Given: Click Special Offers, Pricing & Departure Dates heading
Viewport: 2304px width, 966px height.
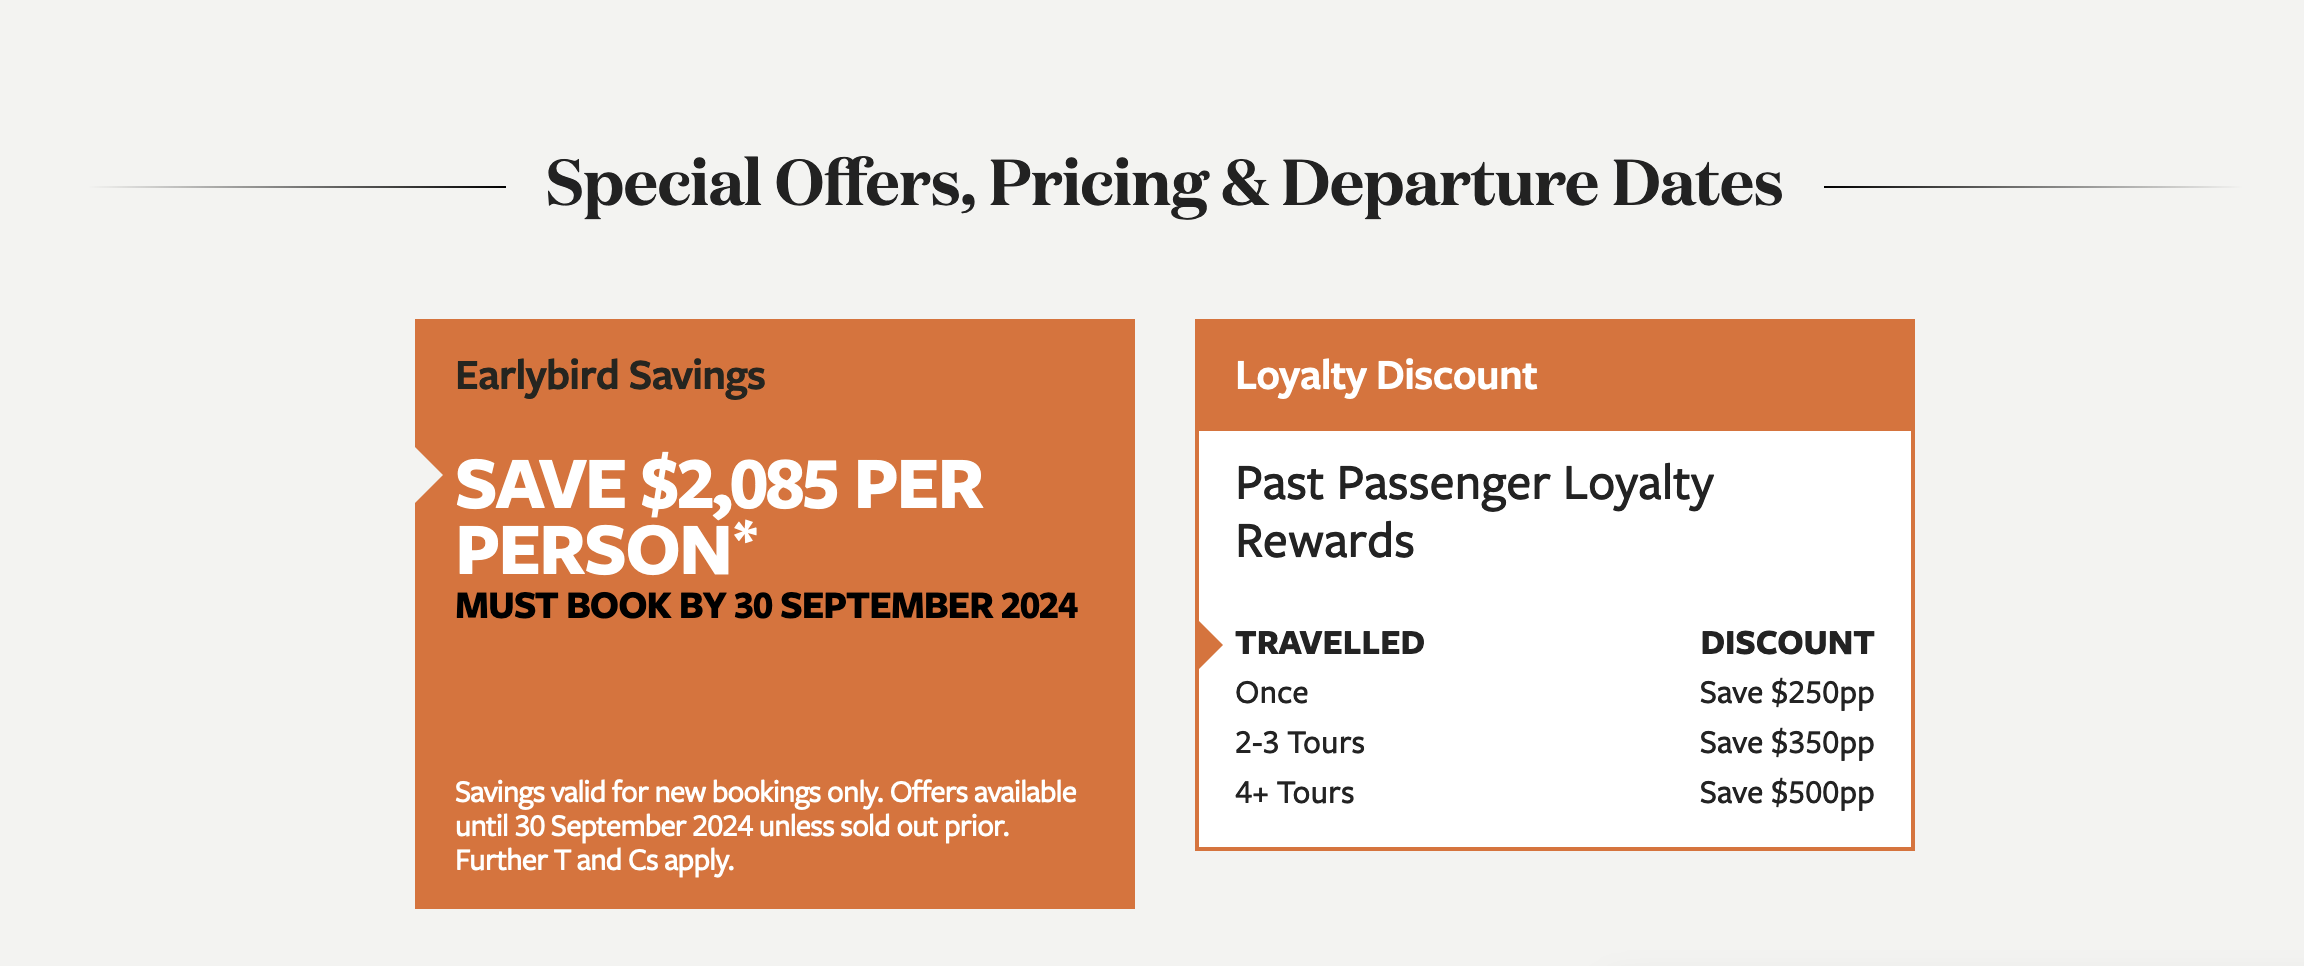Looking at the screenshot, I should point(1164,184).
